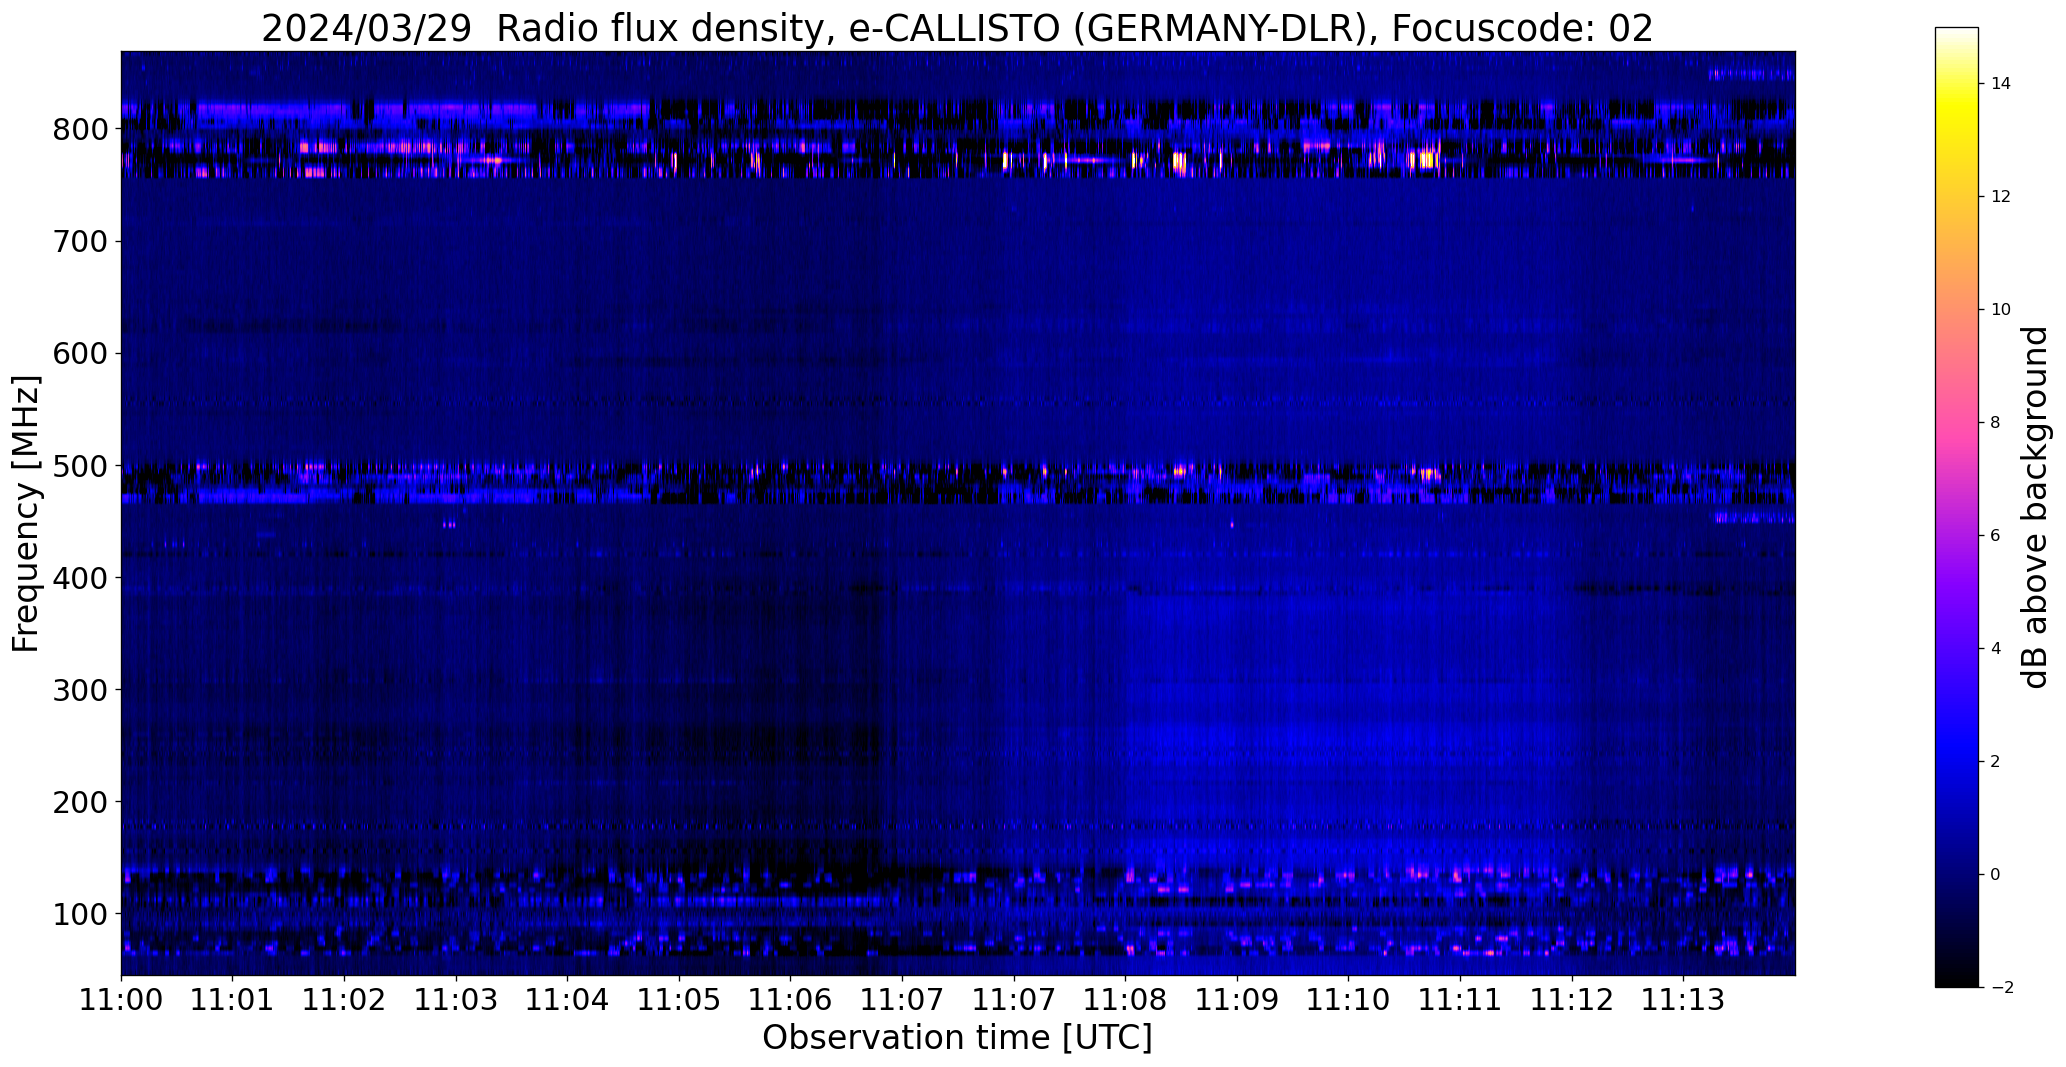The image size is (2066, 1067).
Task: Click the colorbar tick label 0
Action: 1995,875
